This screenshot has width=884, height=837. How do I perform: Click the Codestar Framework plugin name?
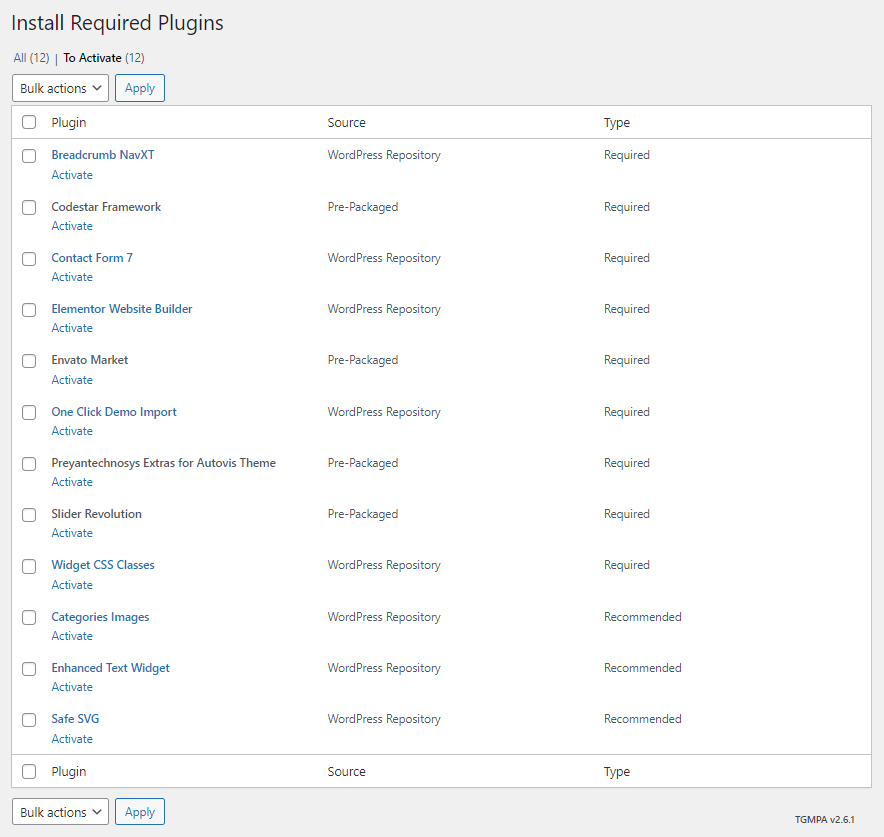tap(106, 207)
